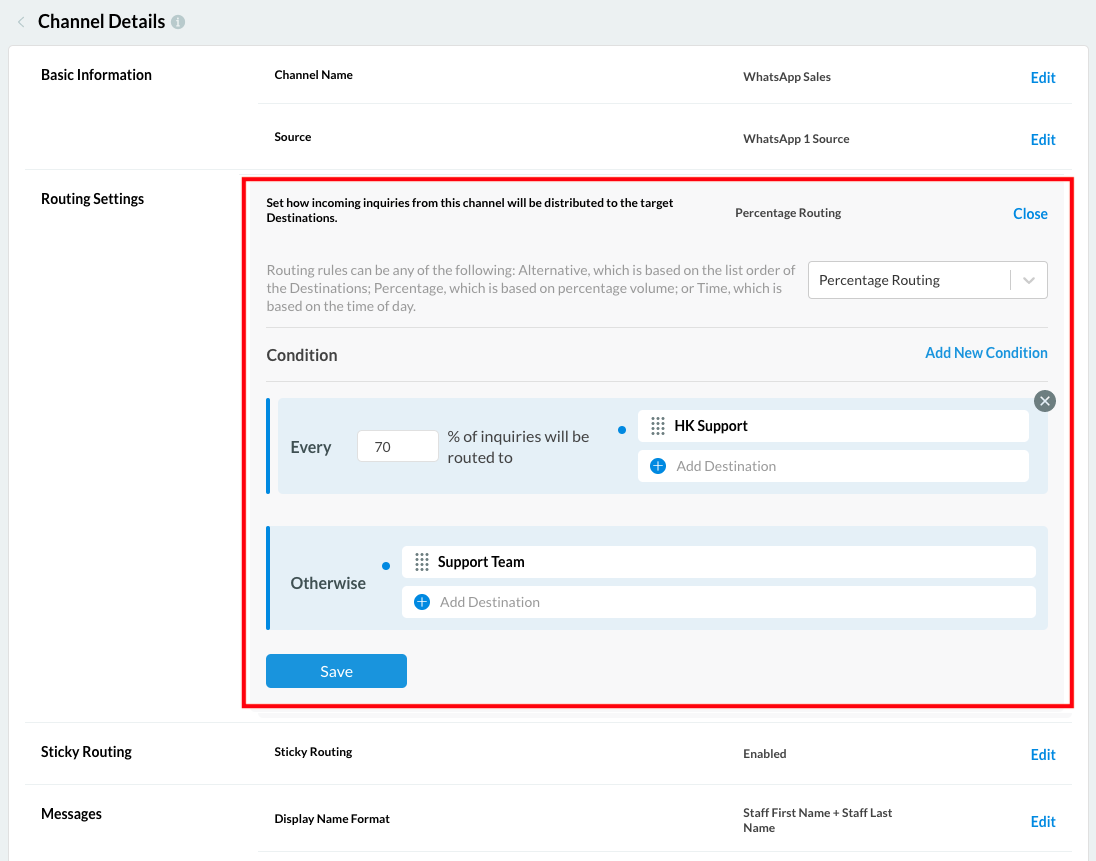Add a new routing condition
1096x861 pixels.
pos(986,353)
